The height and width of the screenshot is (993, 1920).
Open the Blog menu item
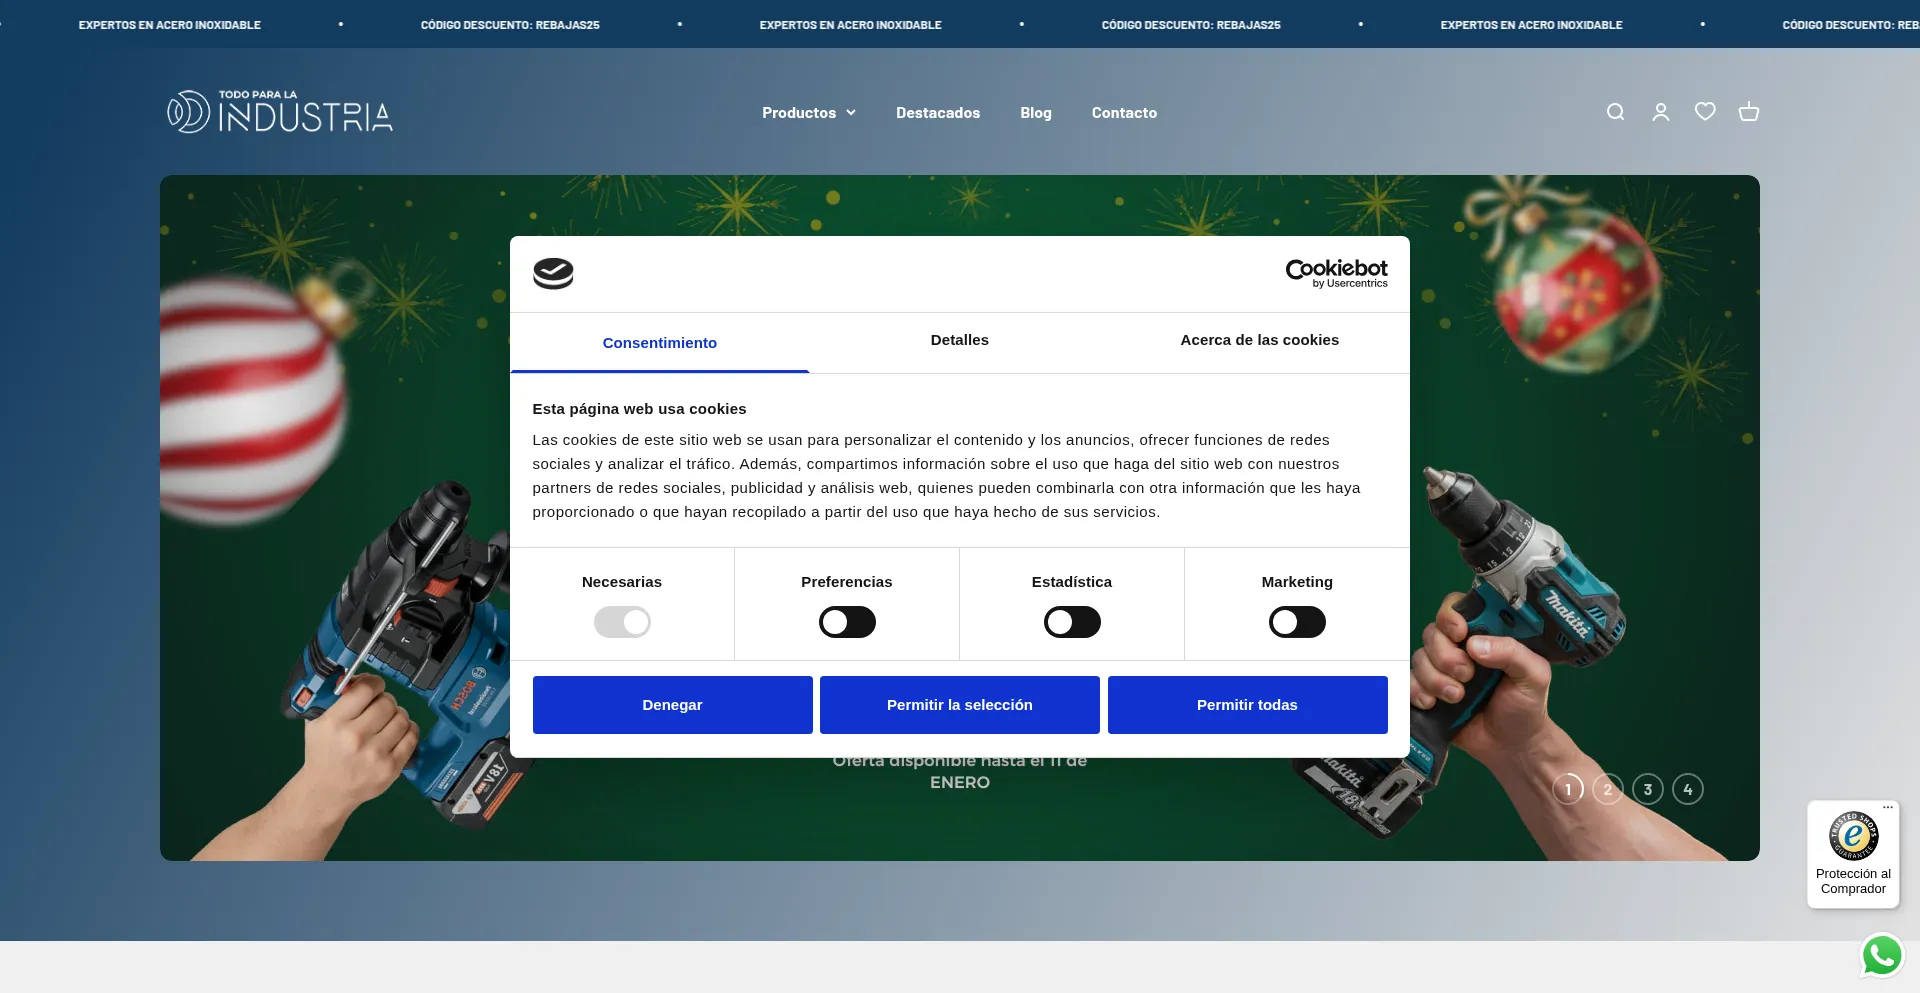(1035, 112)
